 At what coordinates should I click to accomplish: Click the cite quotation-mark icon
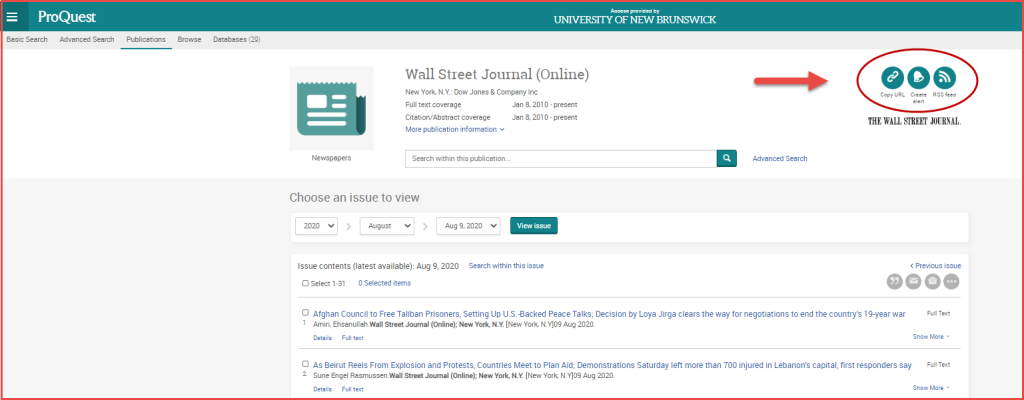tap(895, 281)
